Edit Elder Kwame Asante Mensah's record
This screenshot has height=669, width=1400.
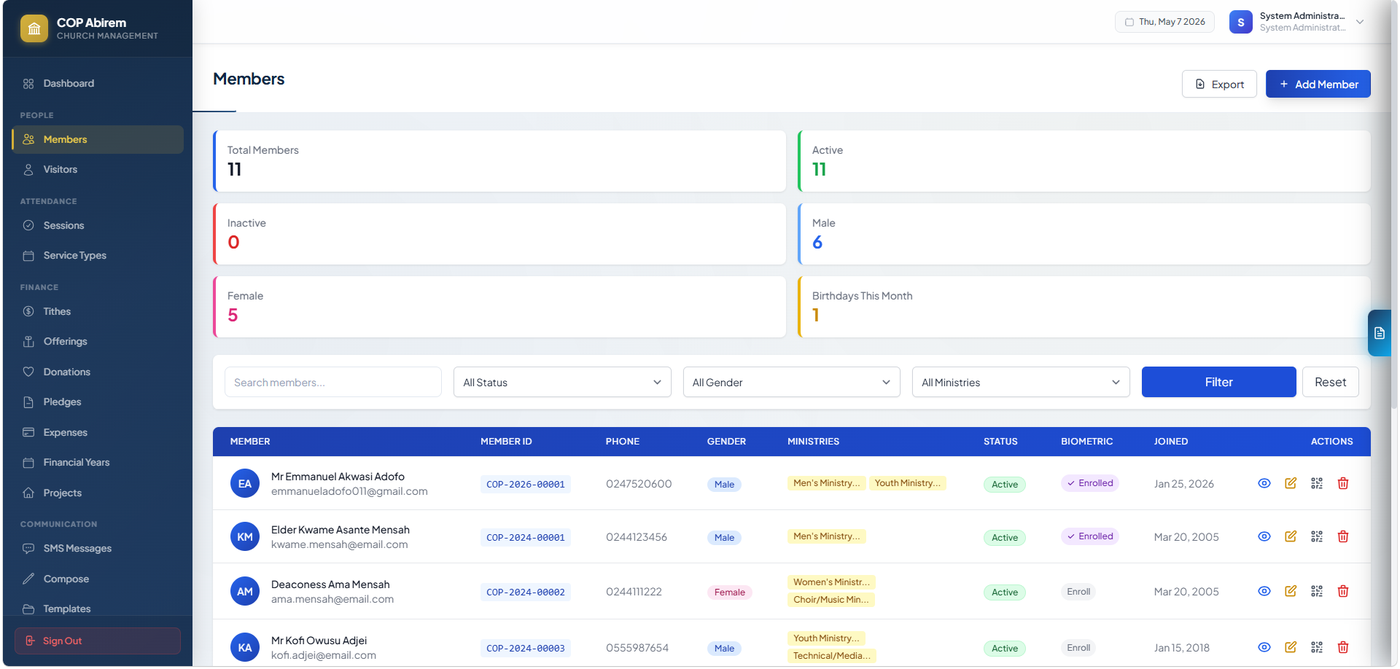point(1290,536)
